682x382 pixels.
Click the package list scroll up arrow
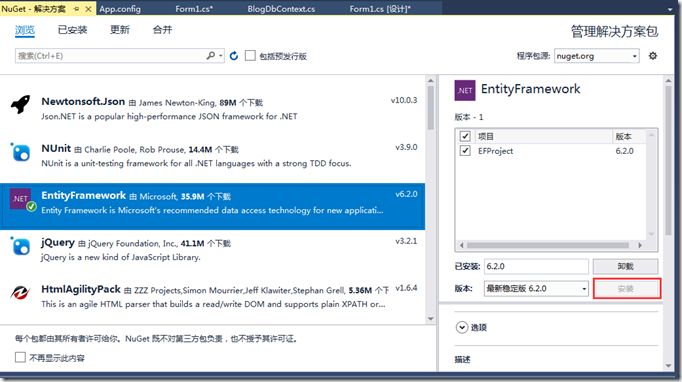coord(431,81)
